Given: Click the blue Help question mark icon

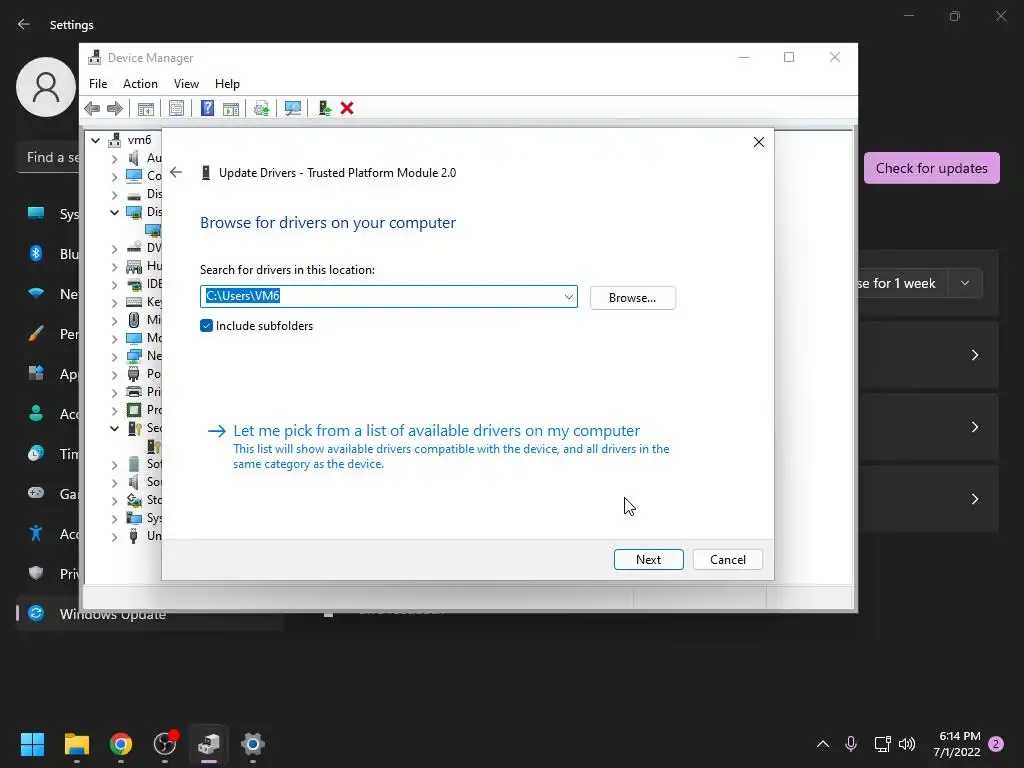Looking at the screenshot, I should point(207,108).
